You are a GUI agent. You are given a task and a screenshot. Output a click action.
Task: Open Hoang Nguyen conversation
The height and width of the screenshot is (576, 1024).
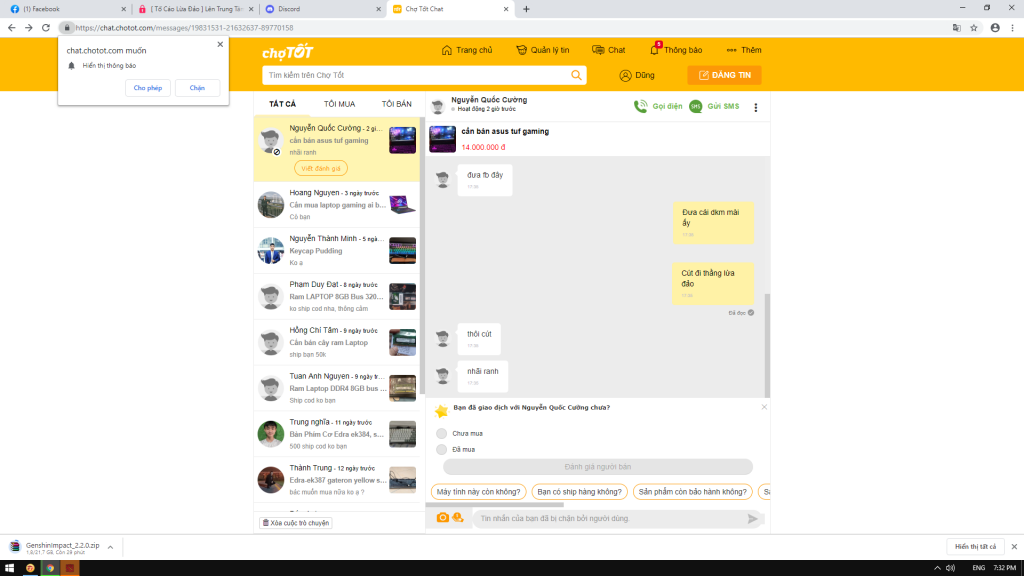337,204
